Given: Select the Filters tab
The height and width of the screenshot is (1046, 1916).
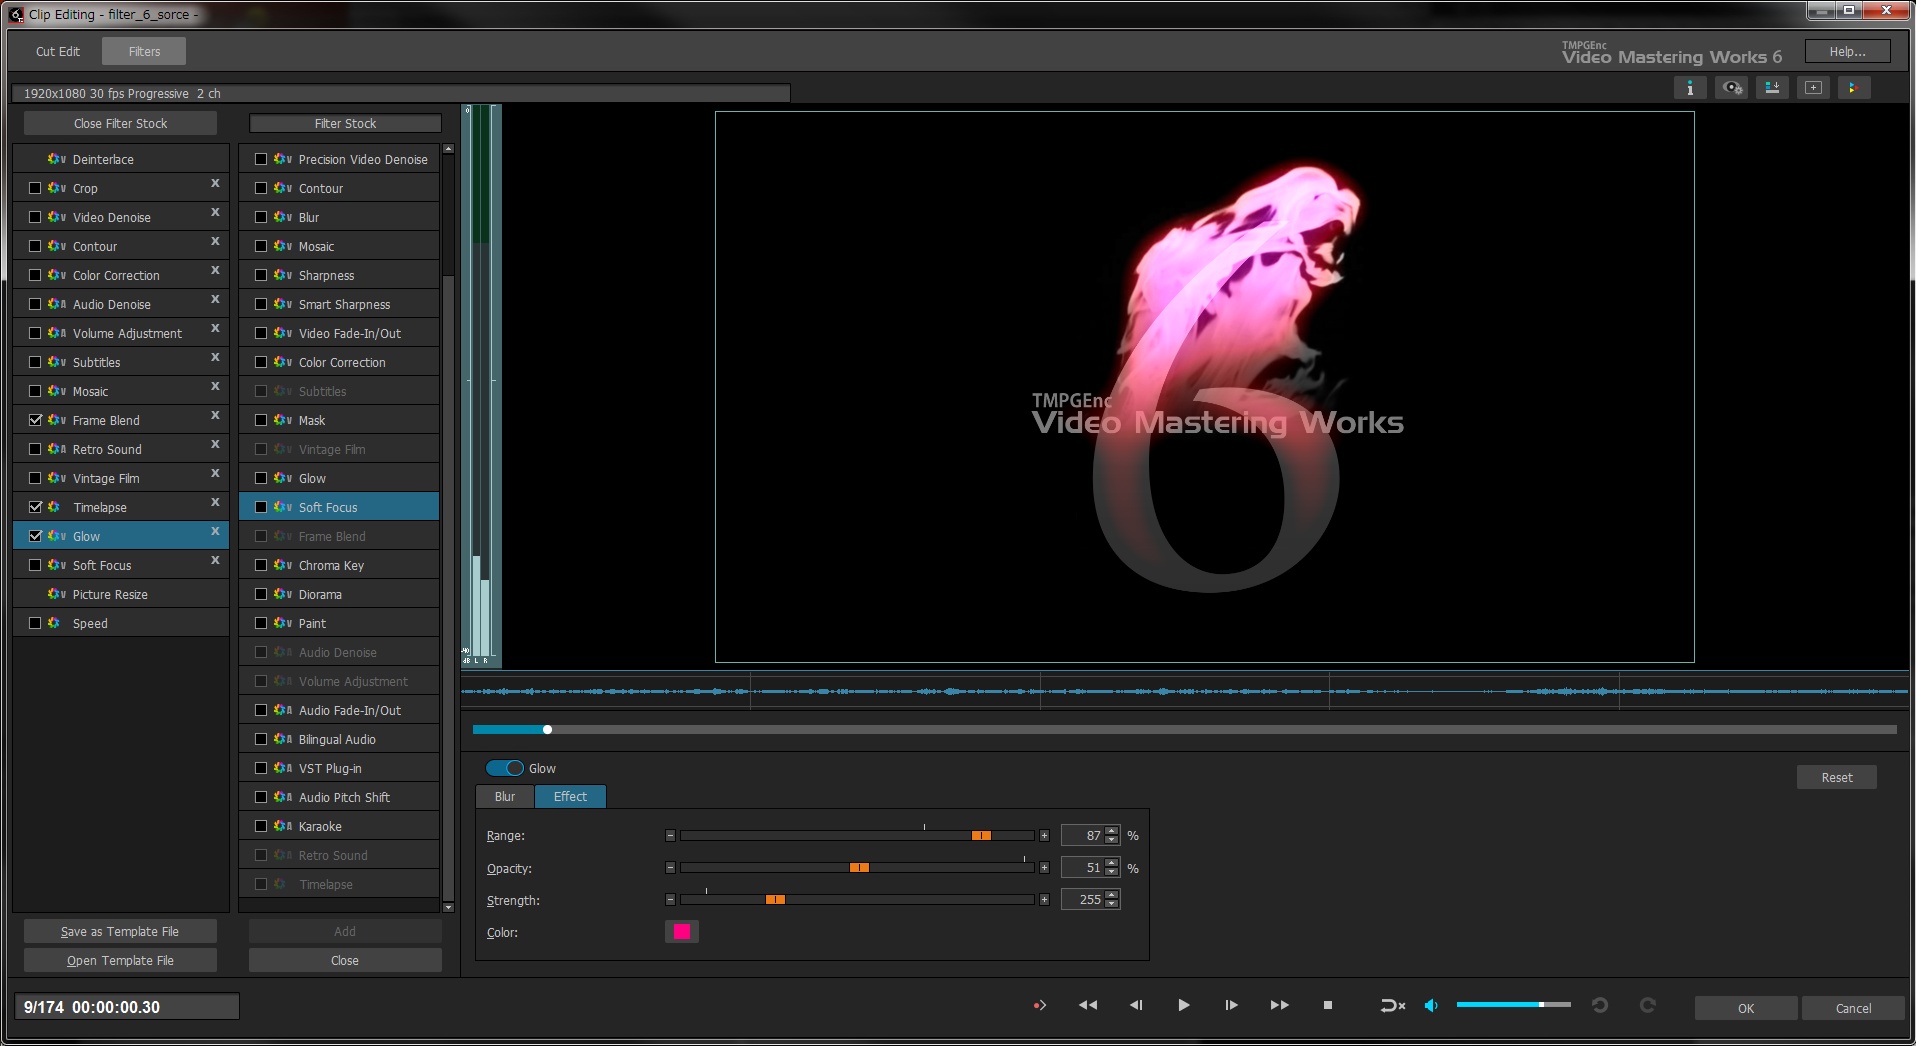Looking at the screenshot, I should coord(144,51).
